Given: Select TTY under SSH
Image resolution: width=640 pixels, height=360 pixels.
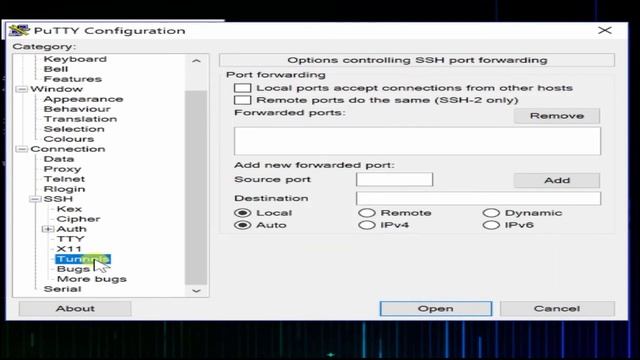Looking at the screenshot, I should pos(70,239).
